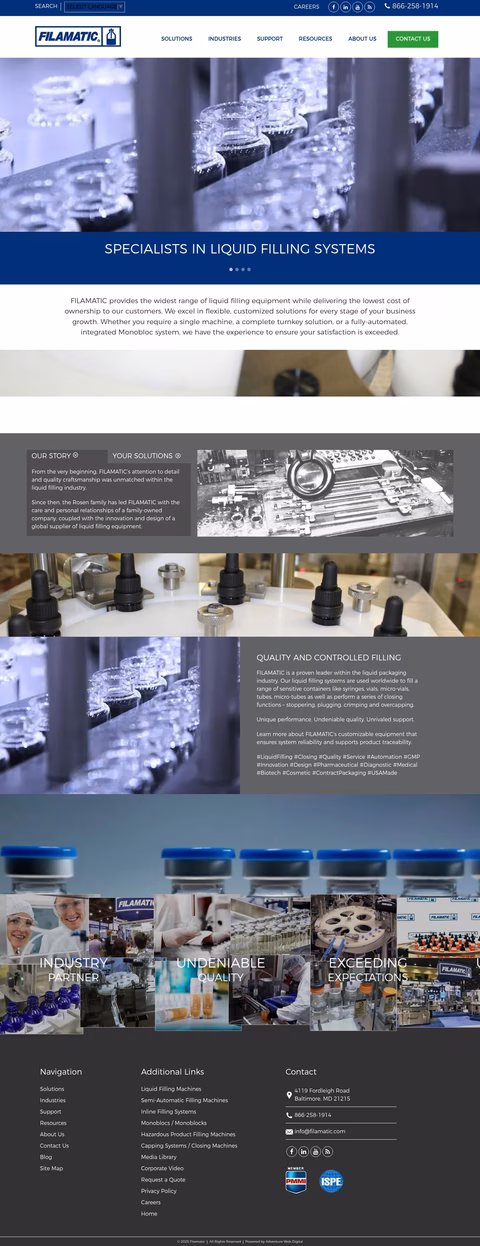The width and height of the screenshot is (480, 1246).
Task: Open LinkedIn icon in the footer
Action: (304, 1151)
